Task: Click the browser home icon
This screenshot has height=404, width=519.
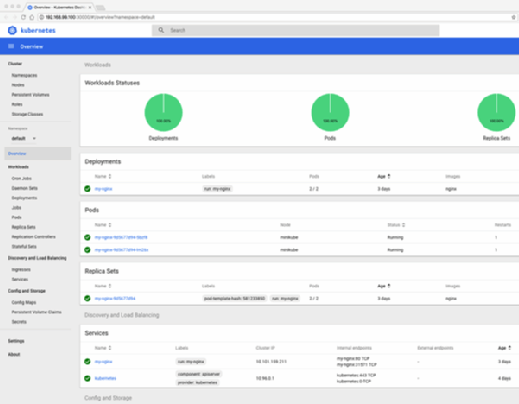Action: (x=32, y=17)
